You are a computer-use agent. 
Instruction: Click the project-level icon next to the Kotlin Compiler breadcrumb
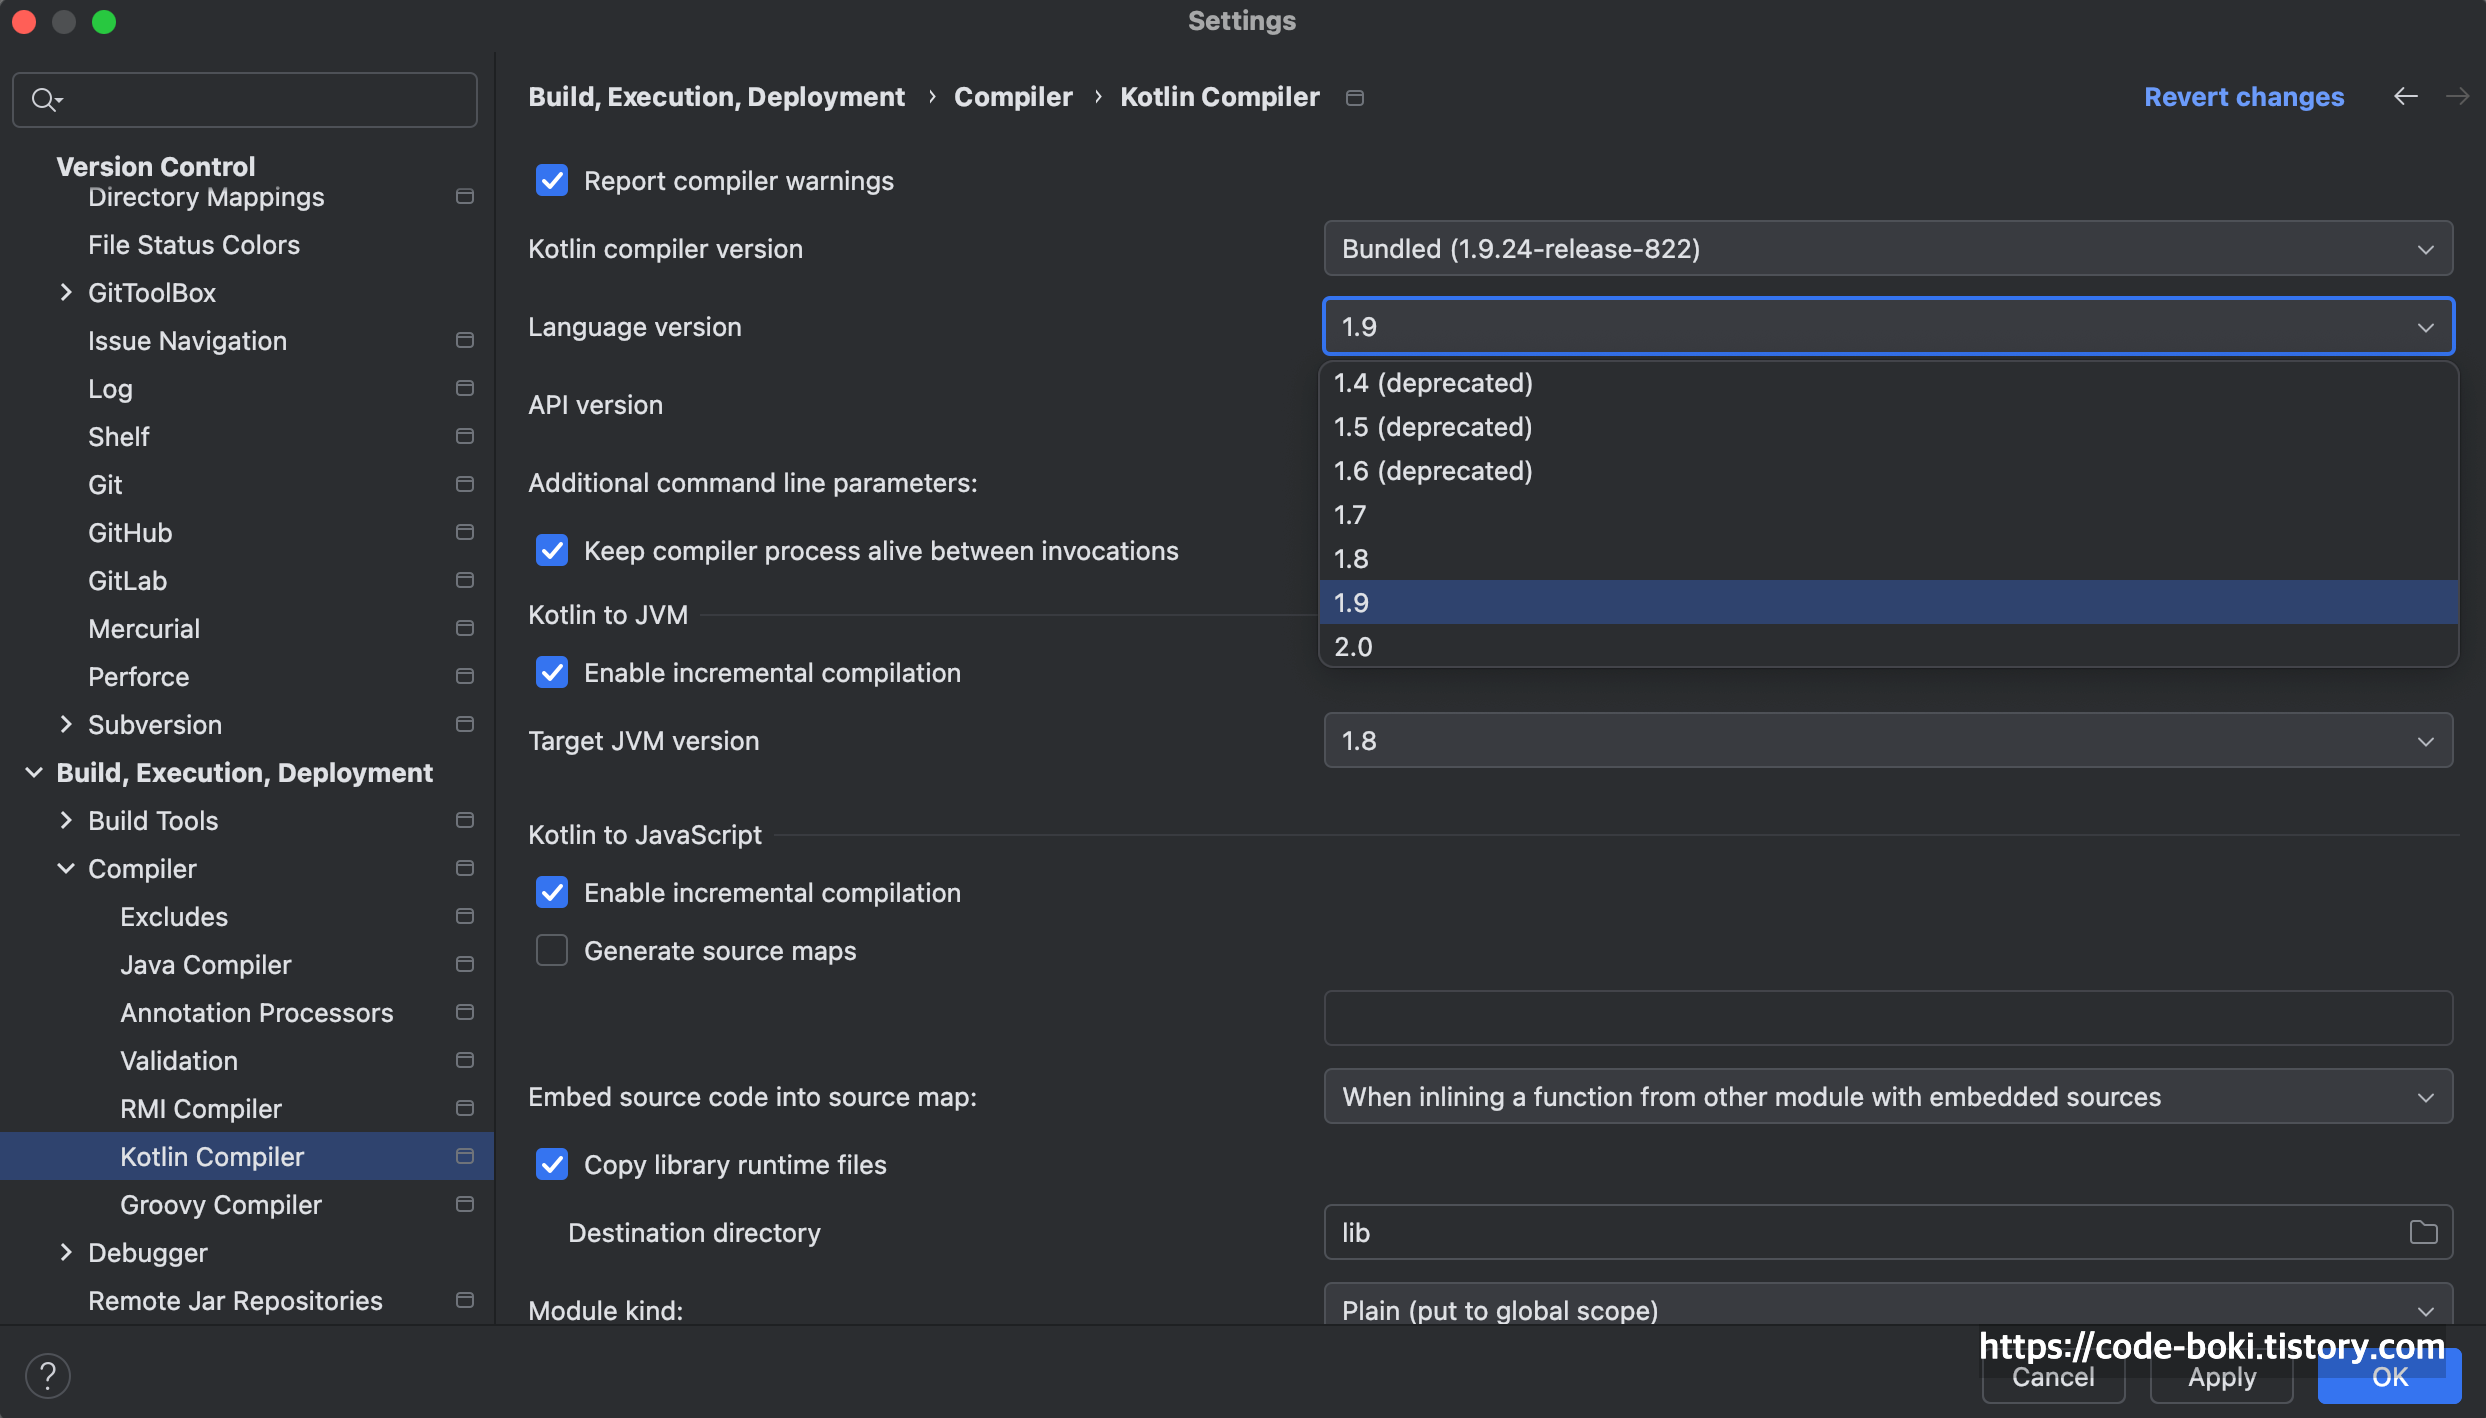click(1355, 97)
